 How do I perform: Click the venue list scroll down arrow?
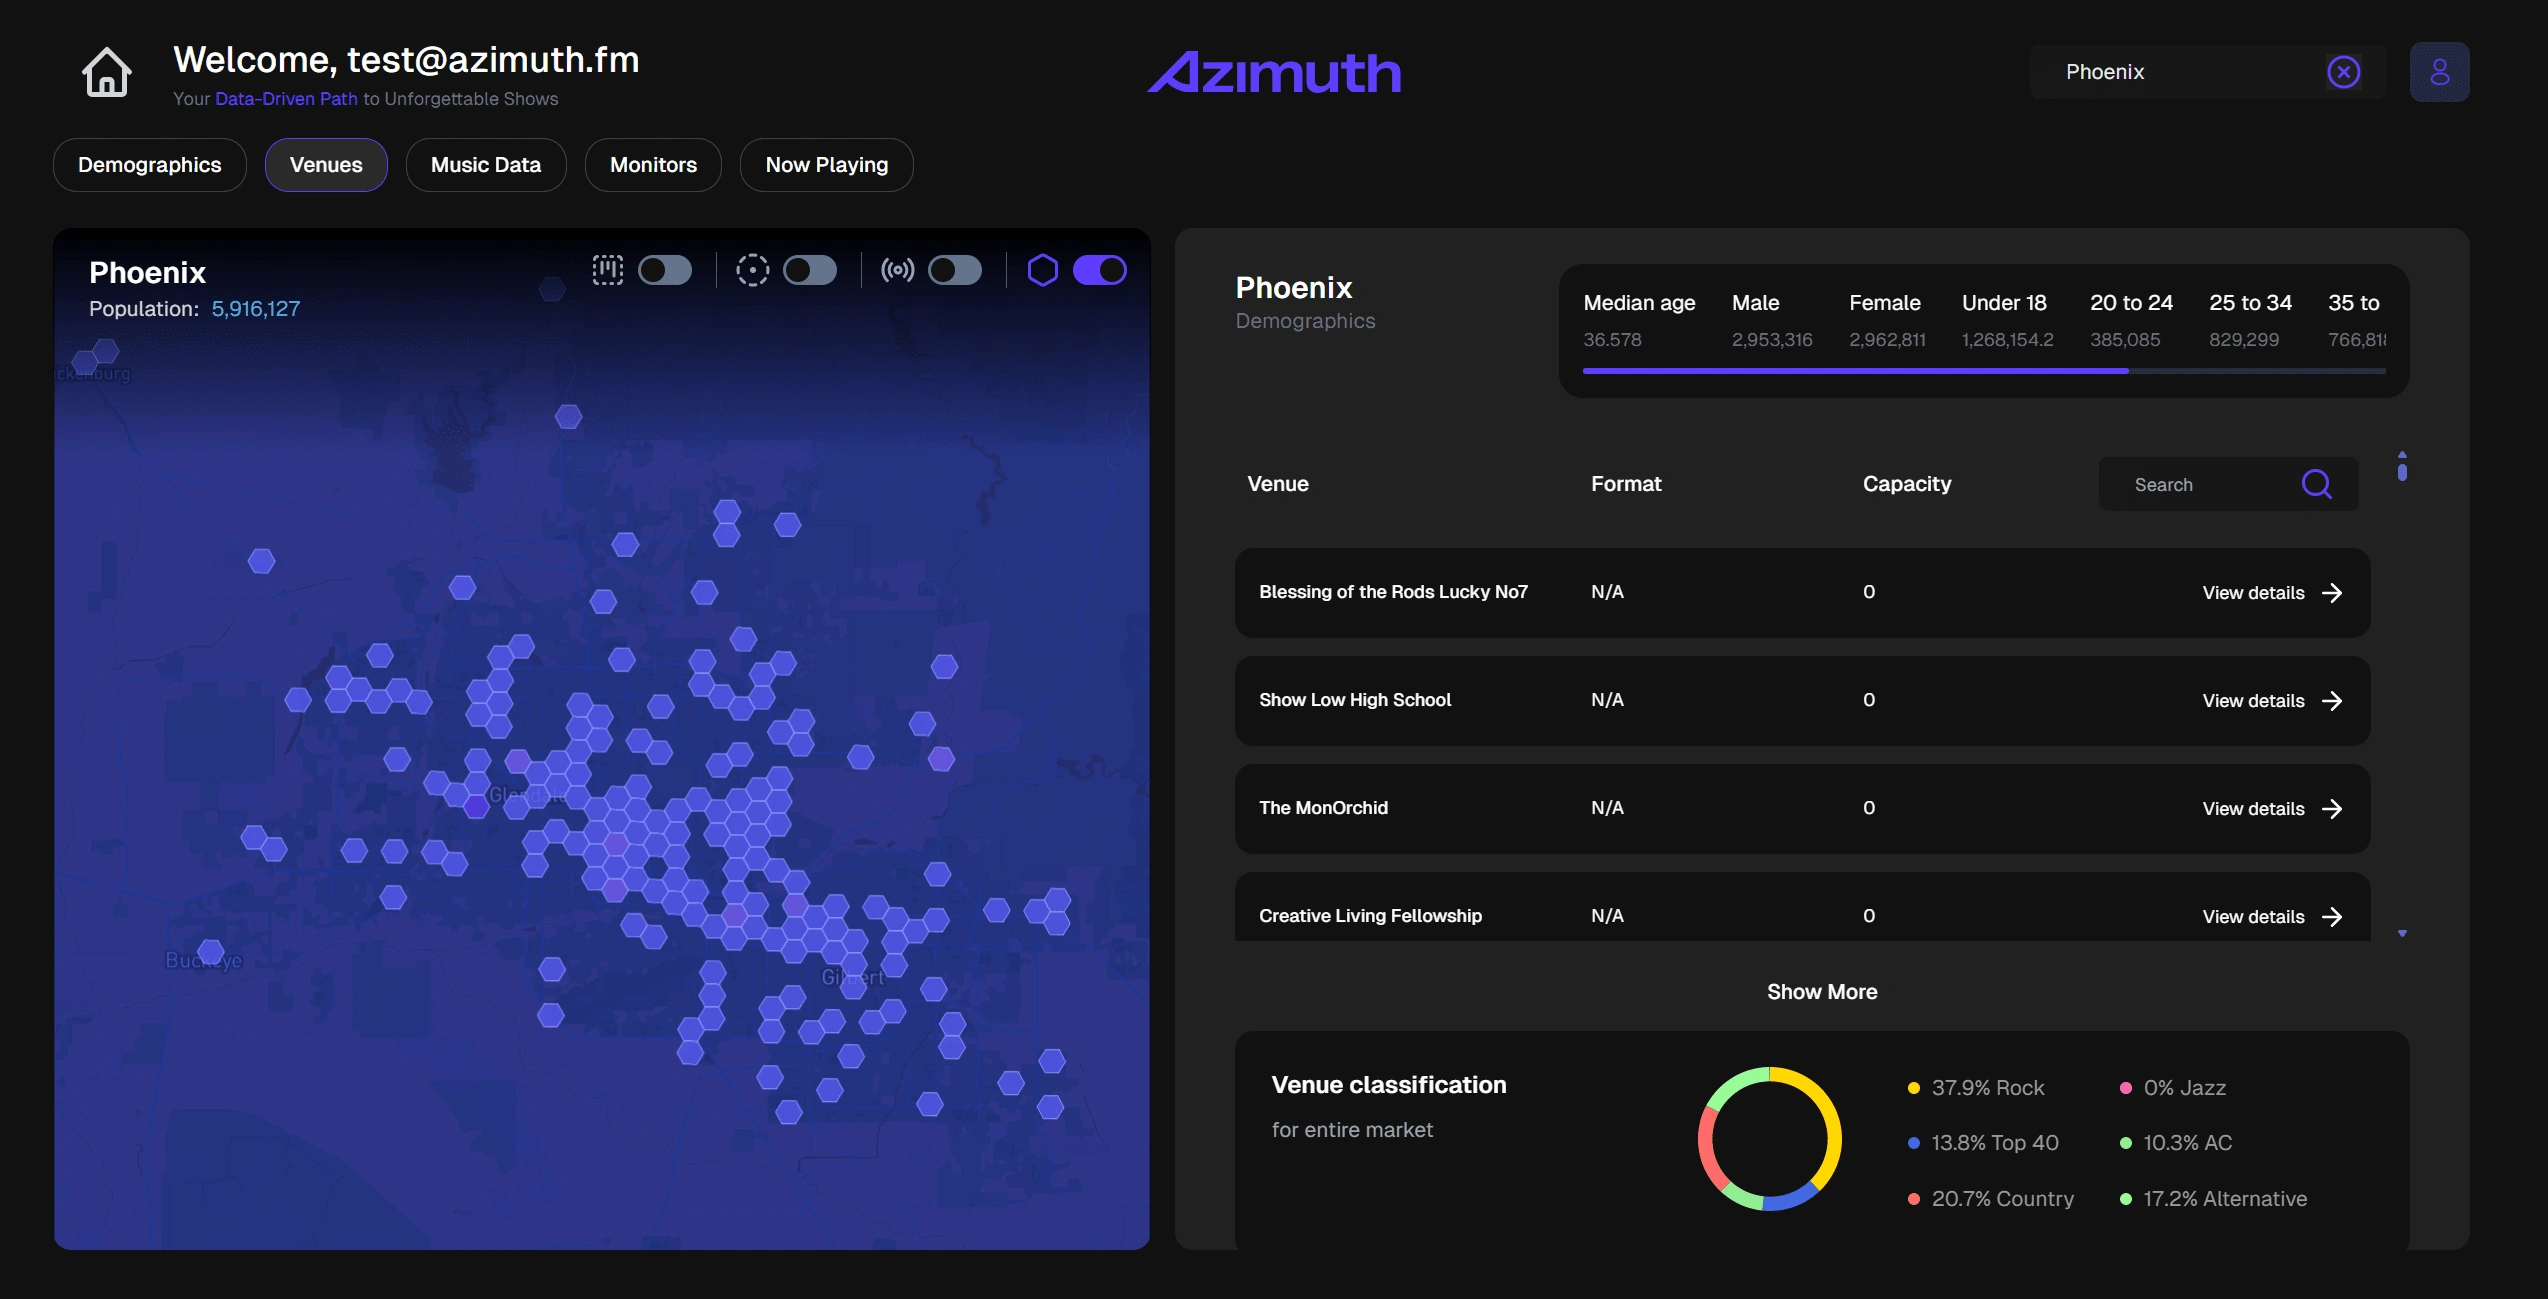coord(2402,934)
